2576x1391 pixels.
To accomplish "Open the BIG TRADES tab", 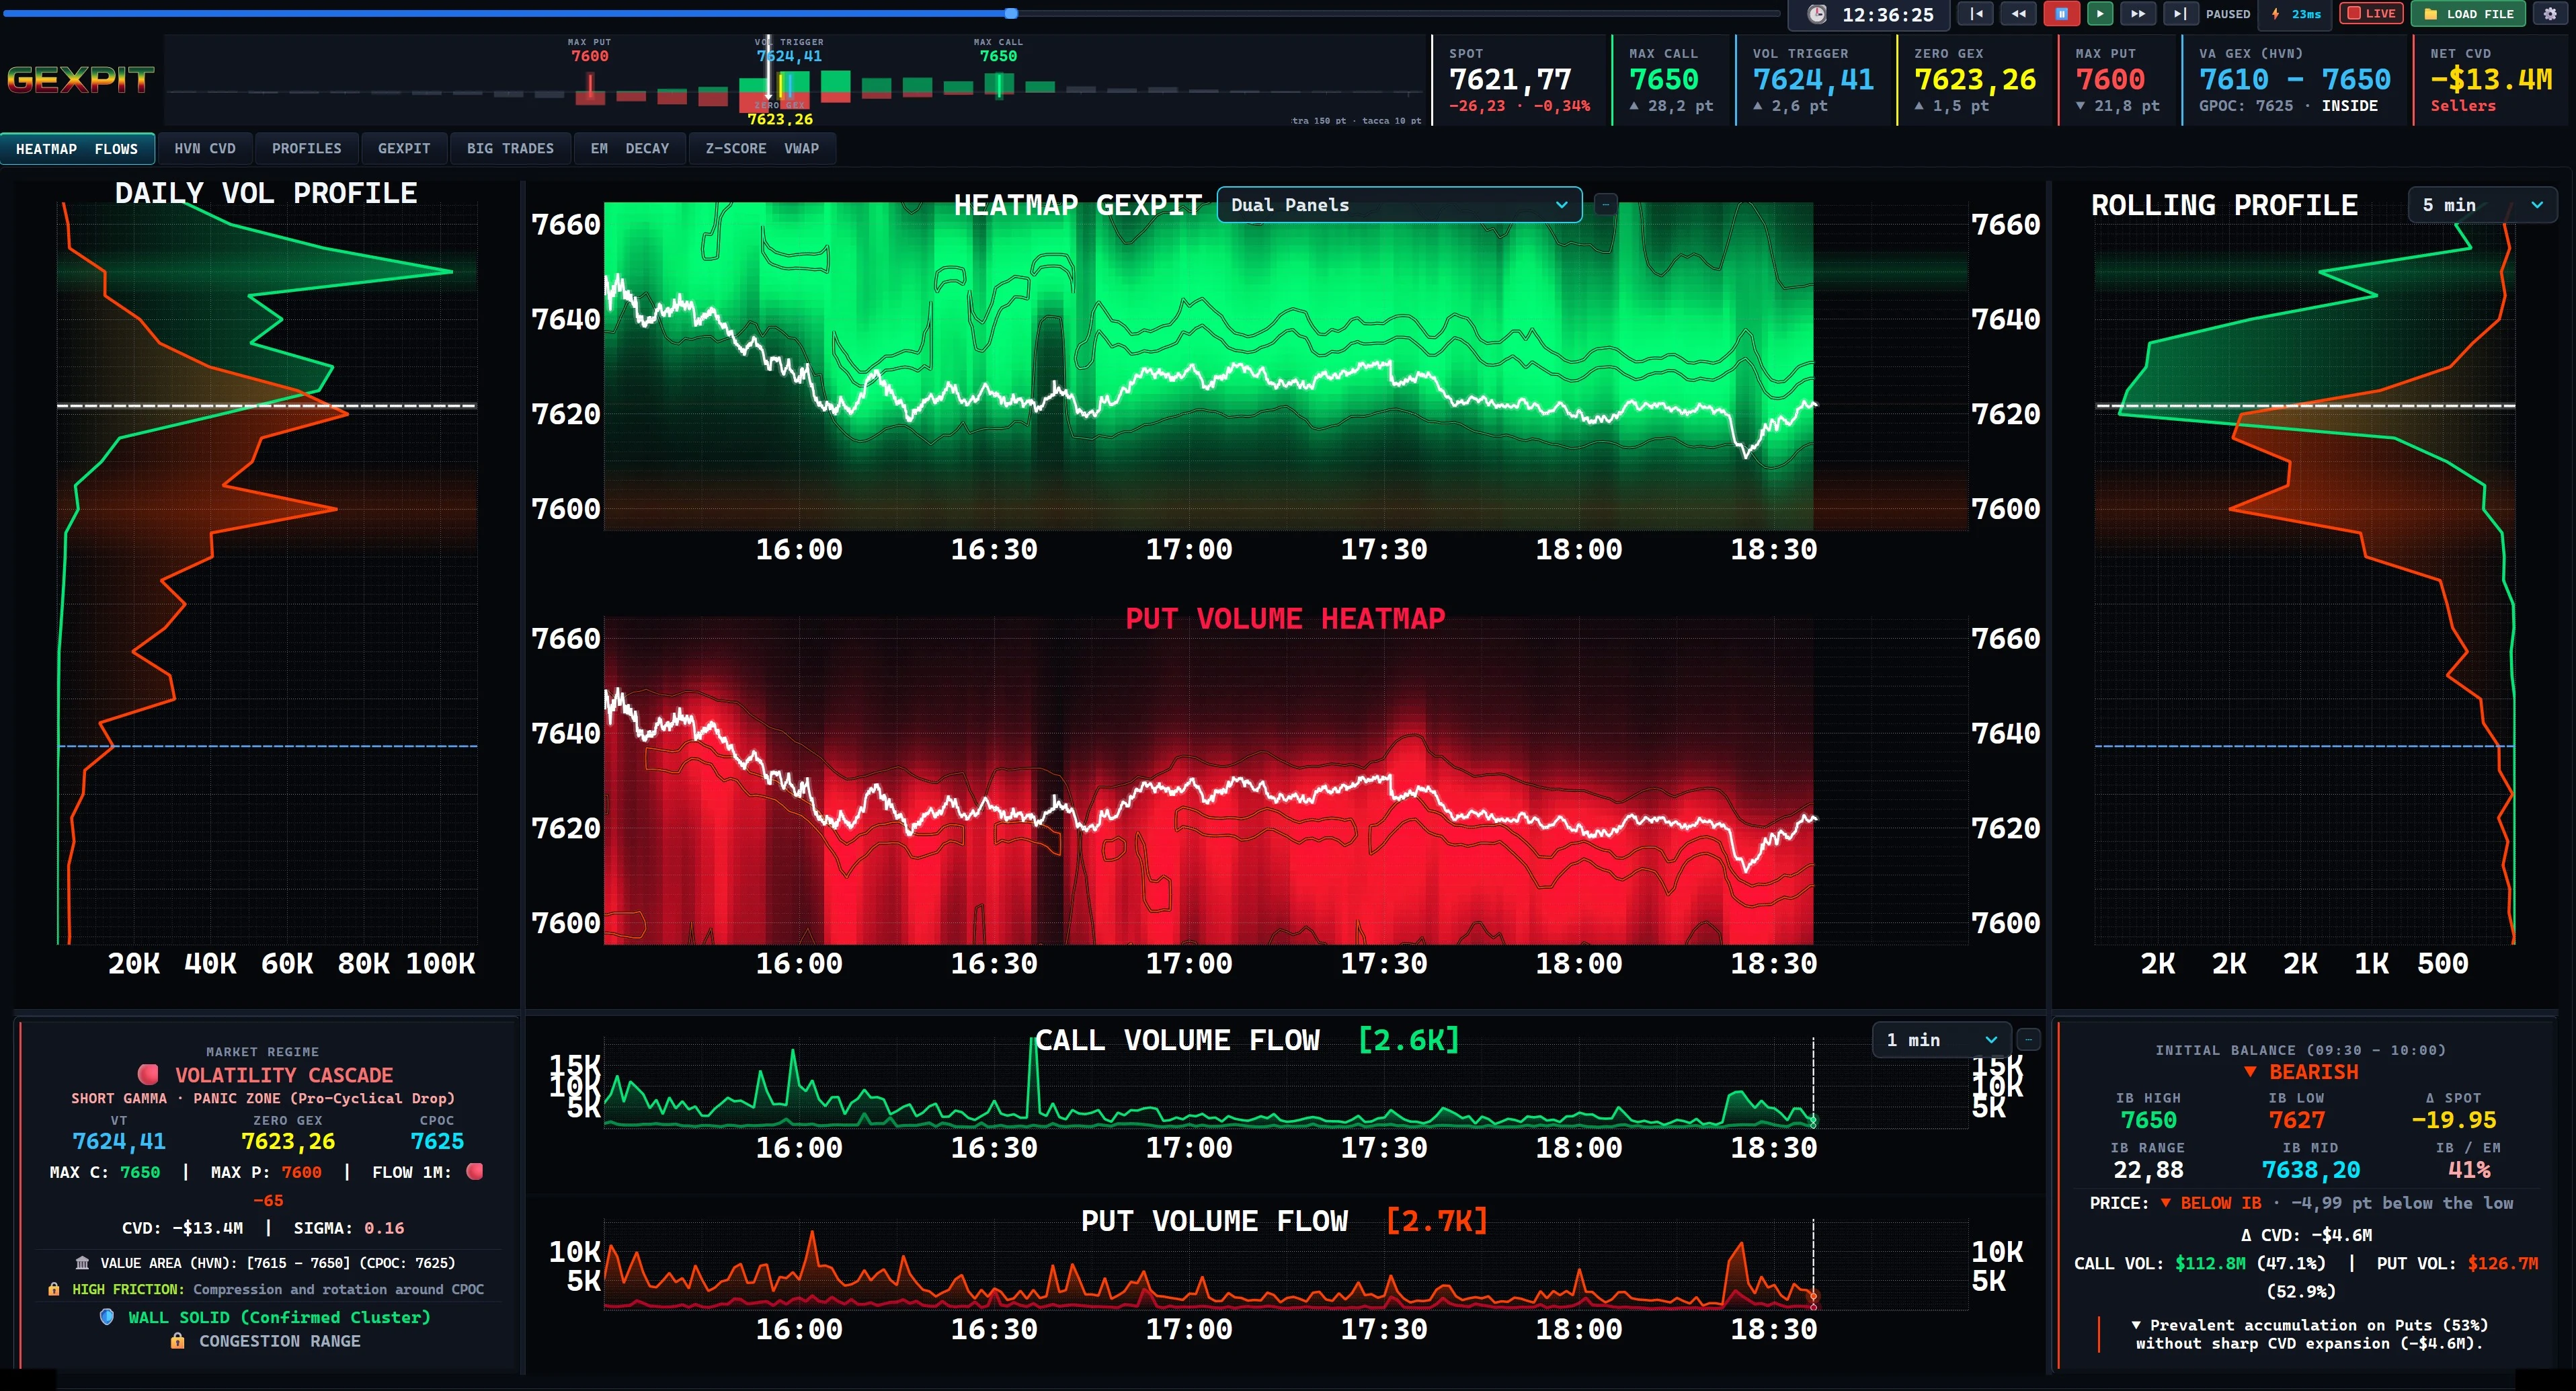I will point(510,149).
